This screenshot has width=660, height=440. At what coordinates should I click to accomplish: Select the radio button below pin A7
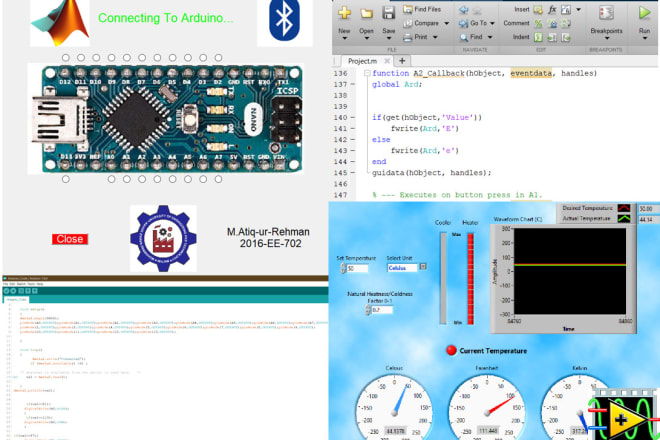[218, 179]
